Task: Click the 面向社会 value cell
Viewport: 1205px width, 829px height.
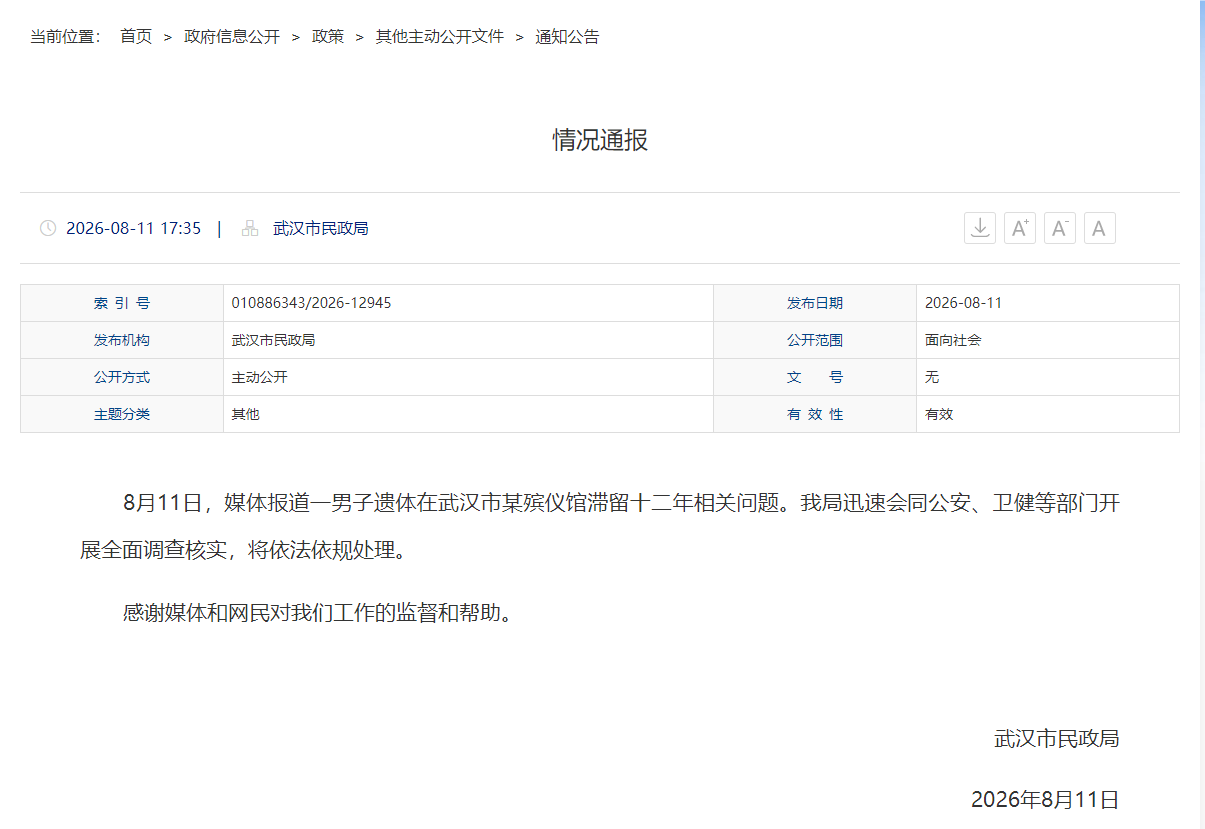Action: coord(1048,340)
